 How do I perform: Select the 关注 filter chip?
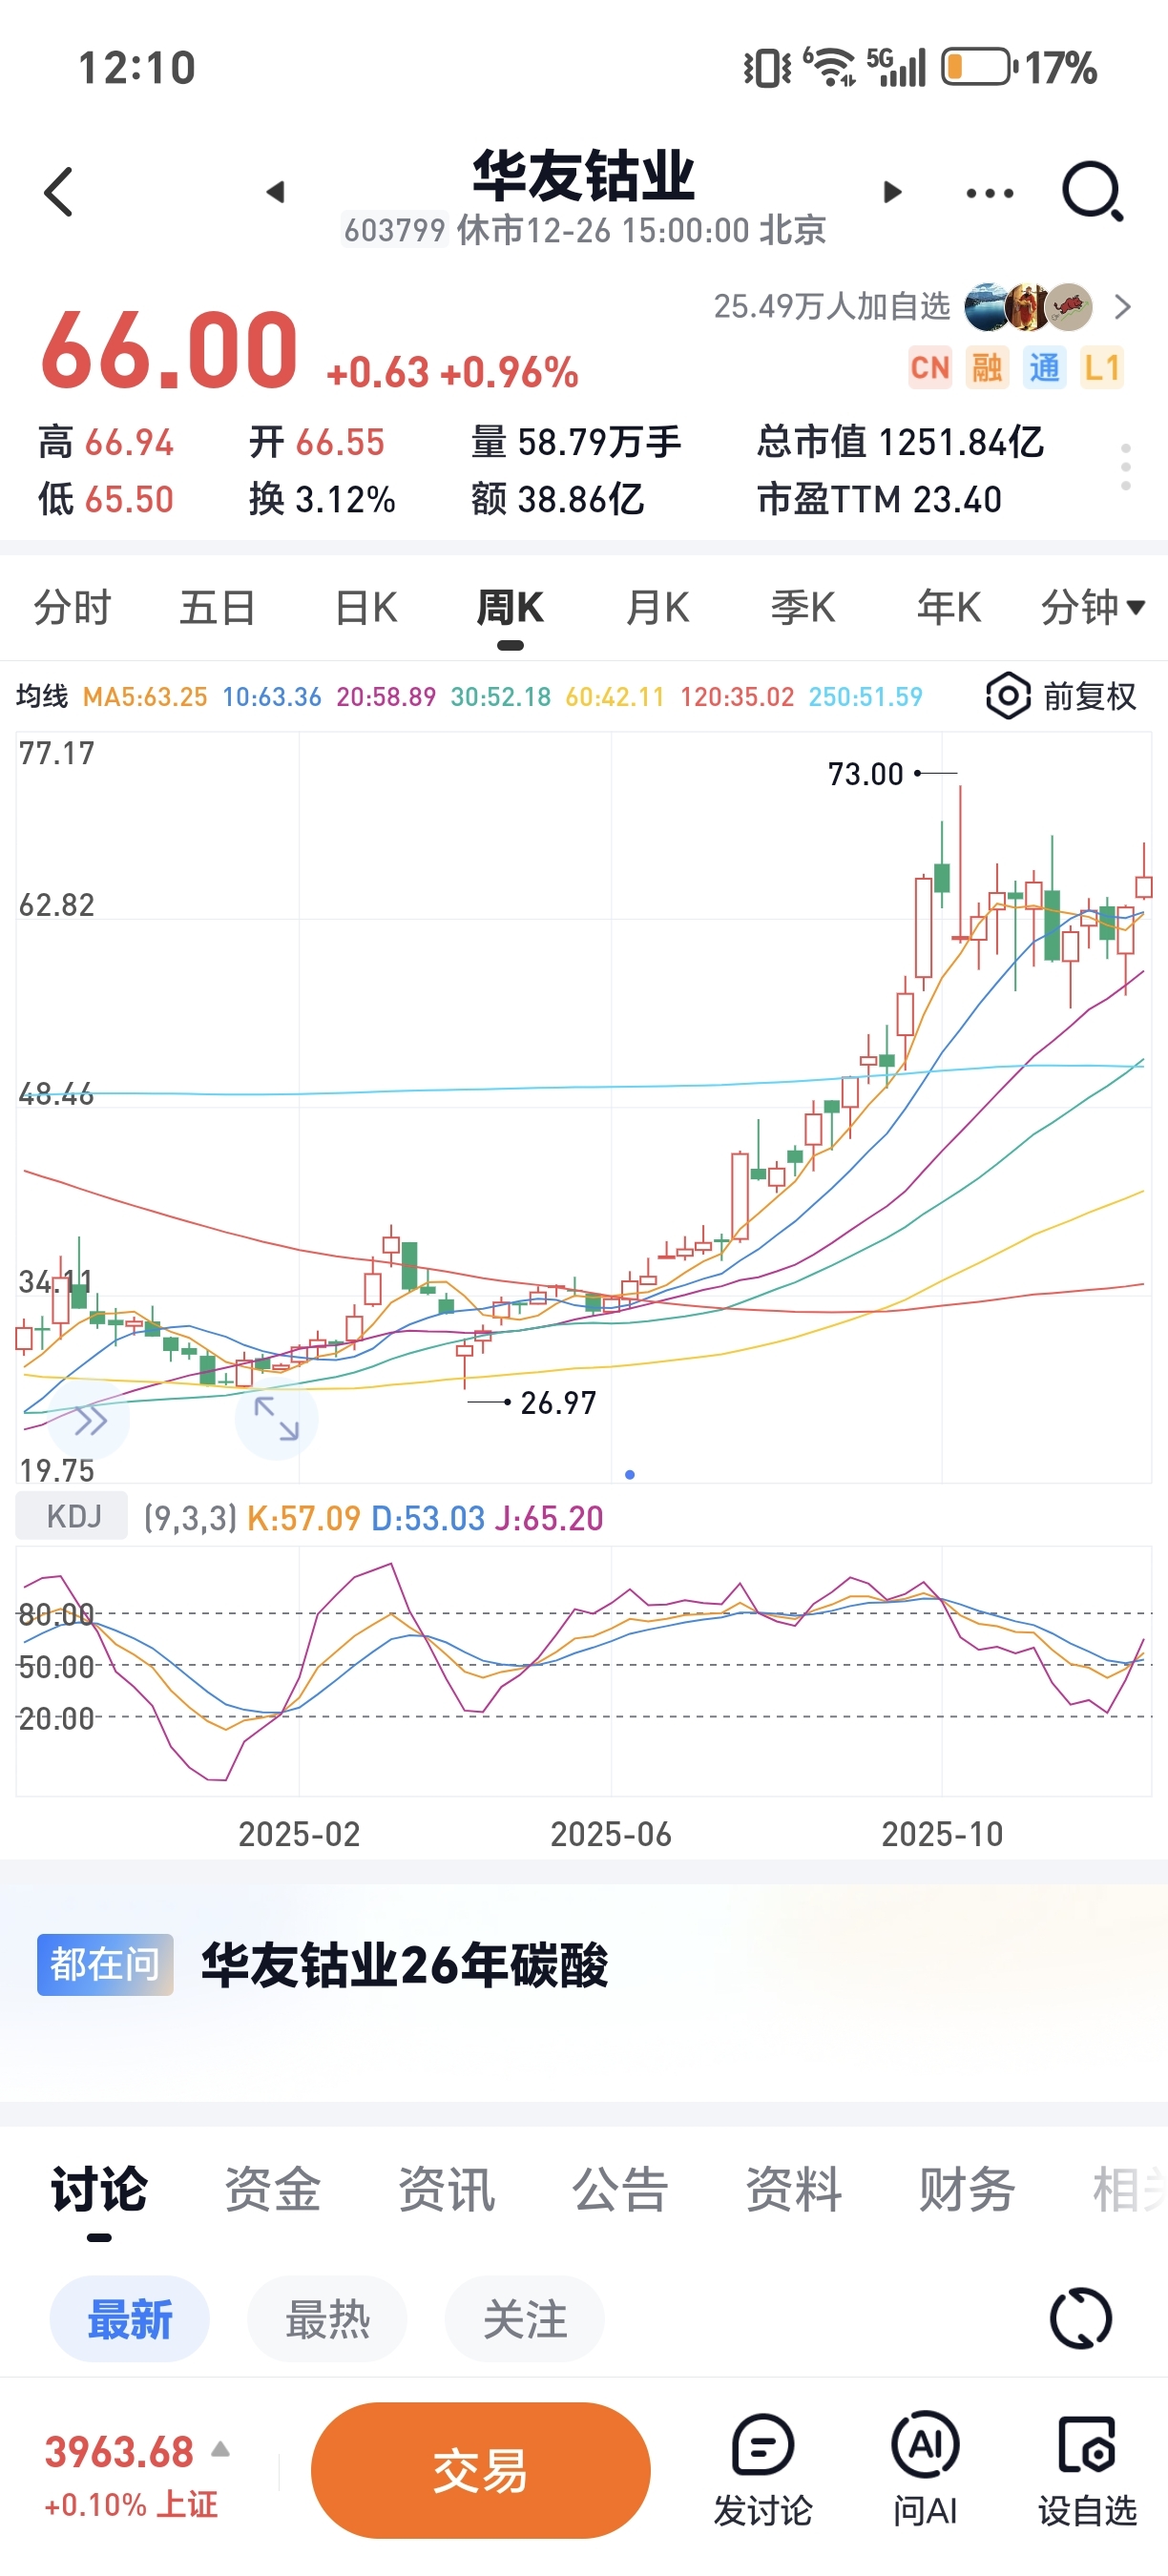525,2319
